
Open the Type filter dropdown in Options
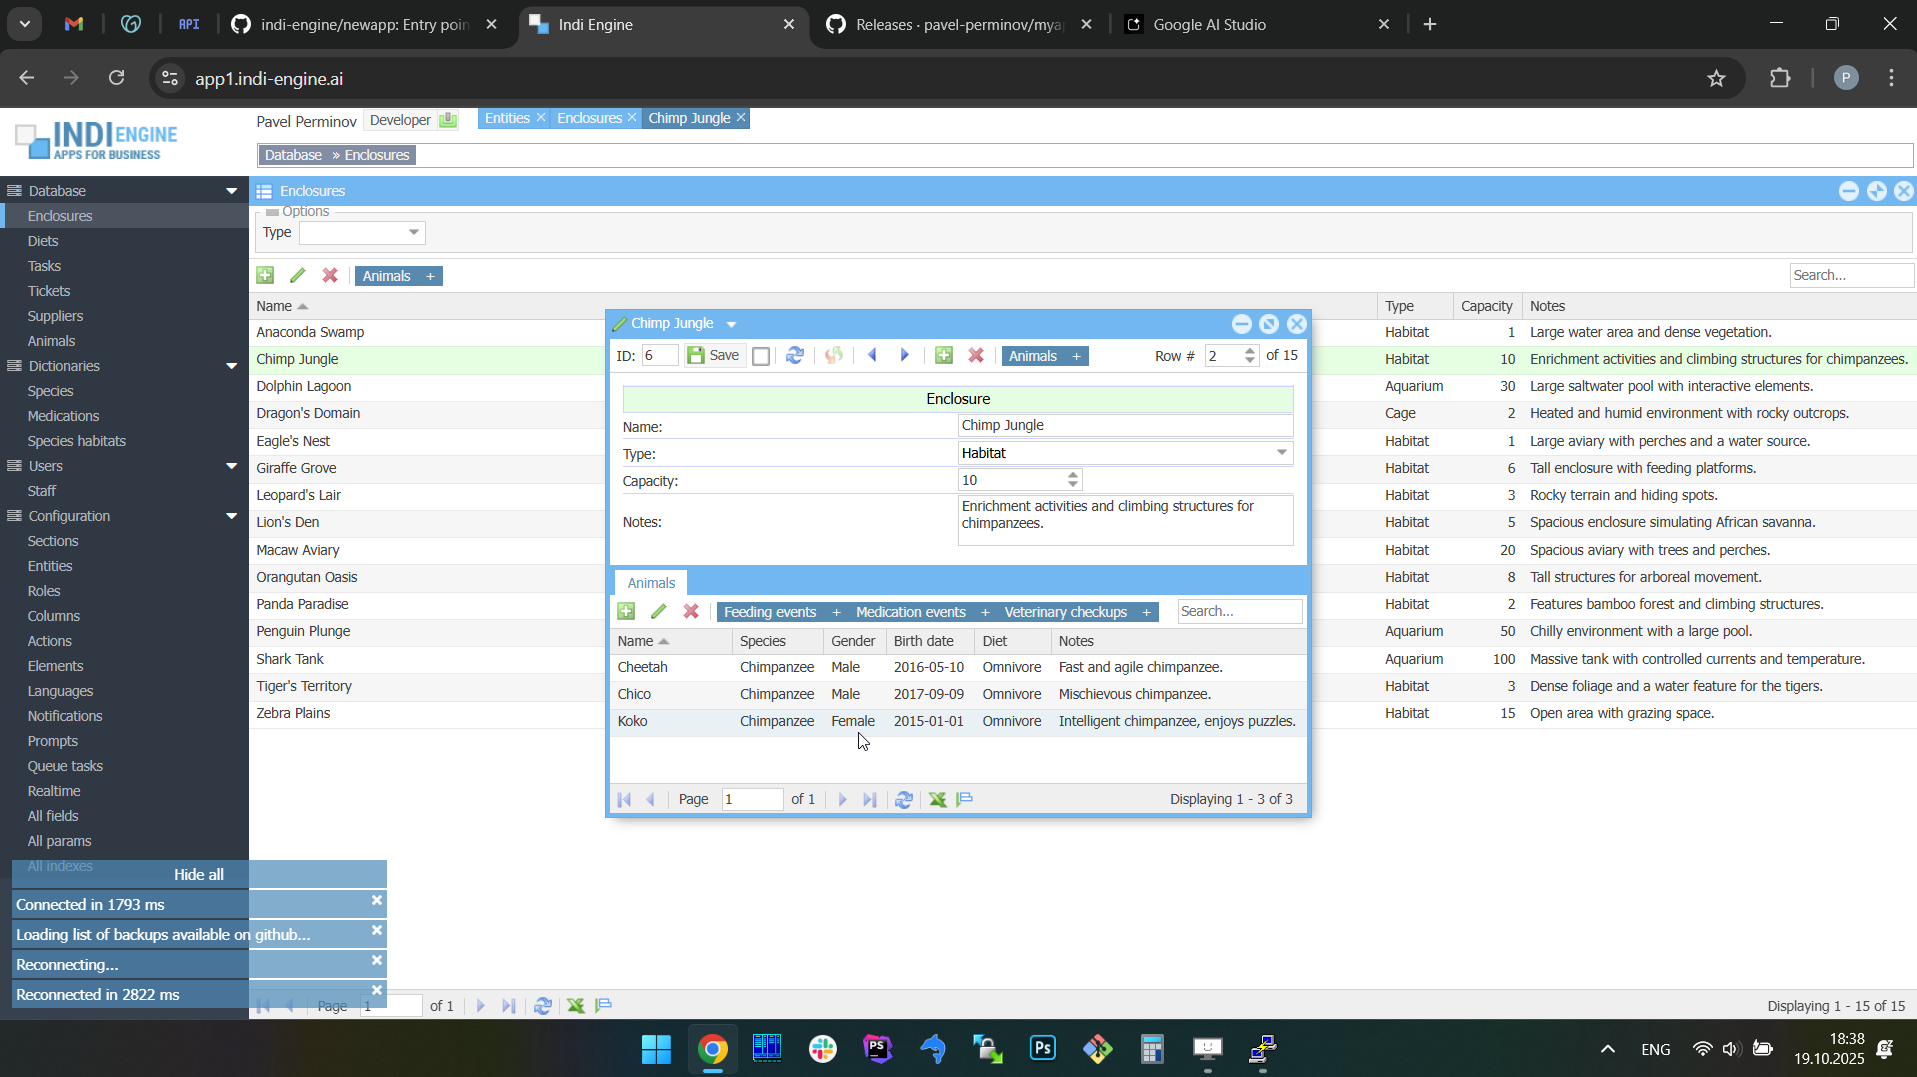413,233
